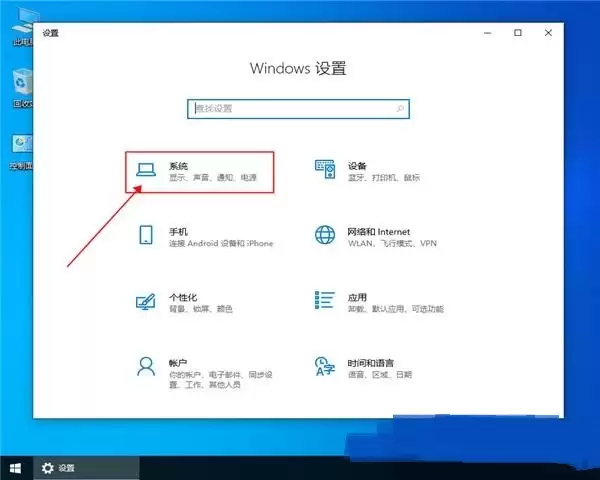
Task: Open the 网络和 Internet globe icon
Action: (x=325, y=235)
